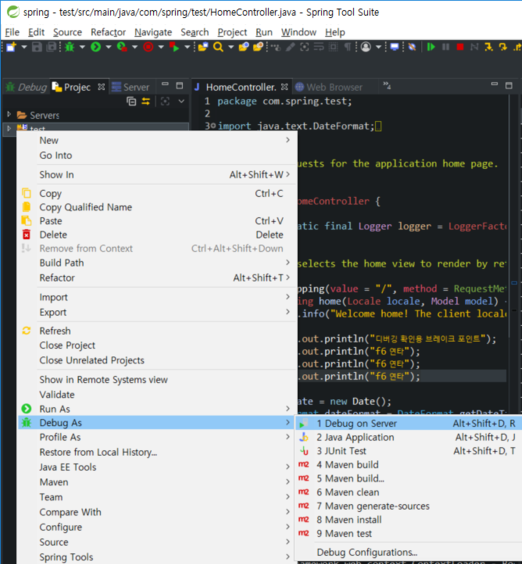Open the dropdown arrow beside the Search magnifier
Viewport: 522px width, 564px height.
coord(231,47)
